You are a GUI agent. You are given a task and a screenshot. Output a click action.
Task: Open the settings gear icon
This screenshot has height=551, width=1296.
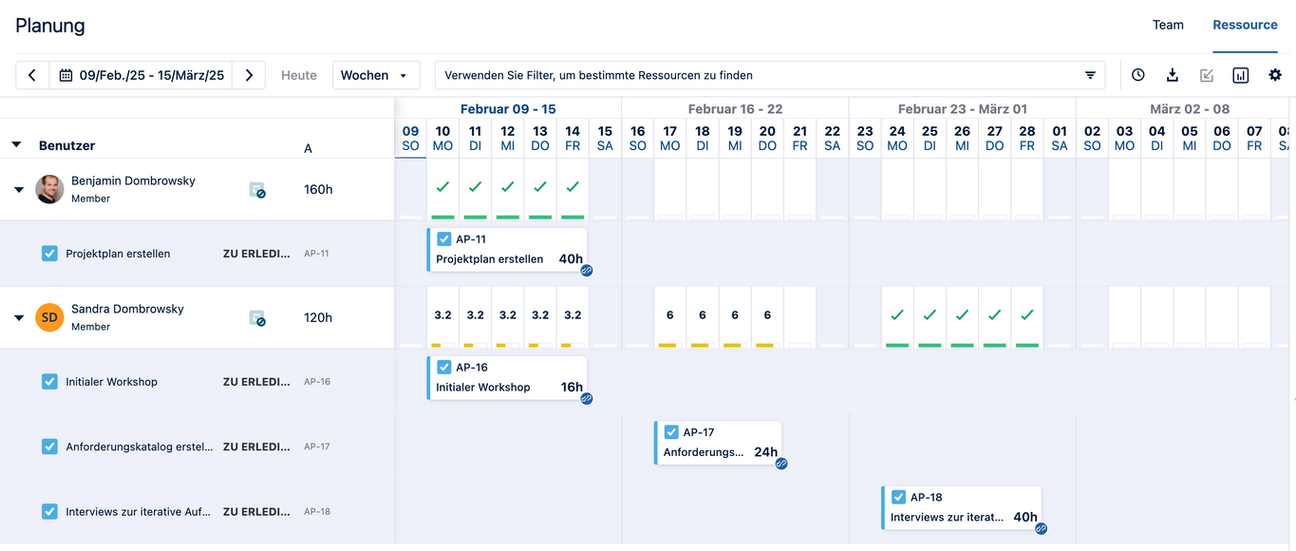click(x=1275, y=75)
